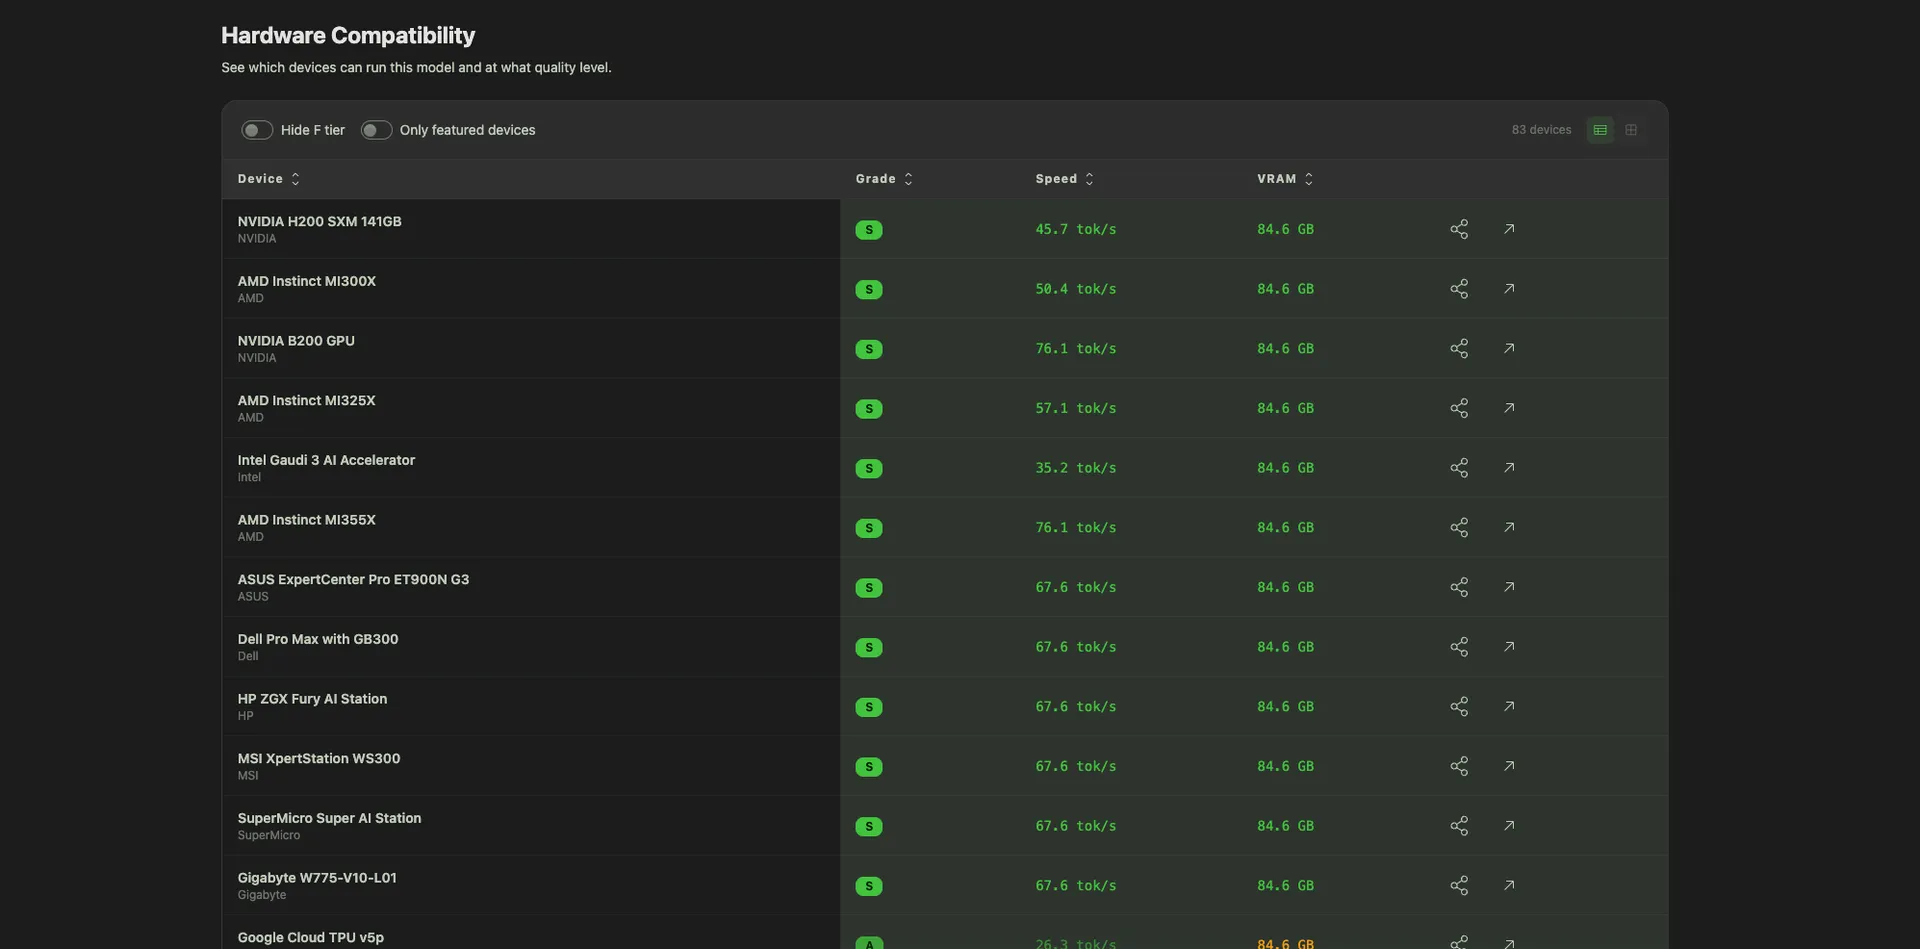Switch to table list view

[1600, 130]
